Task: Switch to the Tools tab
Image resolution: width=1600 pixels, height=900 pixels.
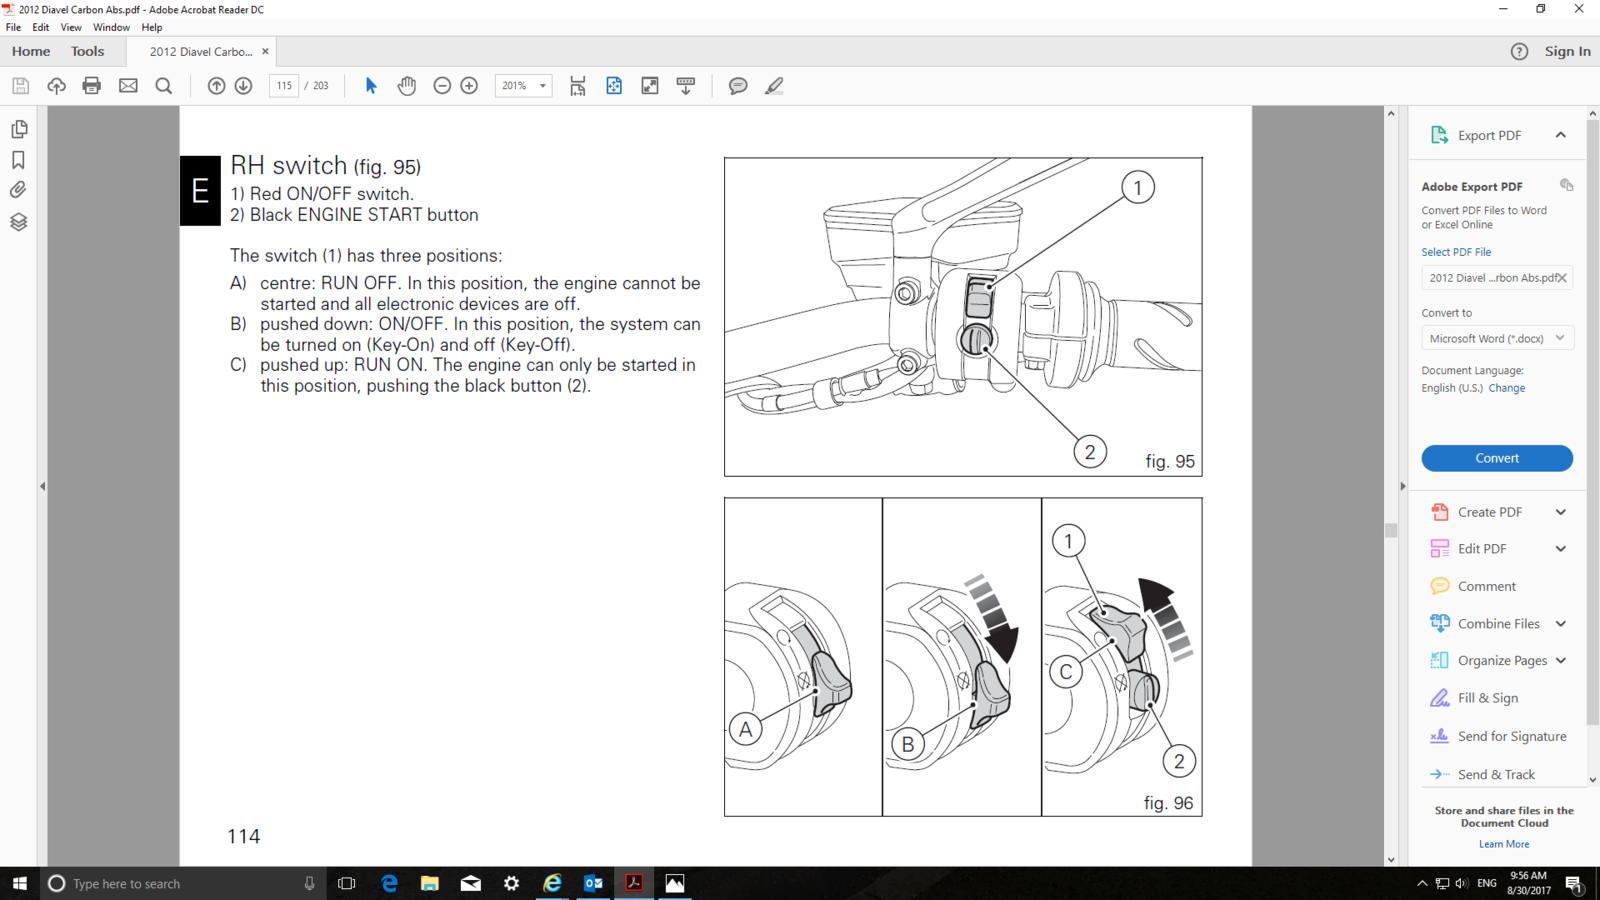Action: [87, 51]
